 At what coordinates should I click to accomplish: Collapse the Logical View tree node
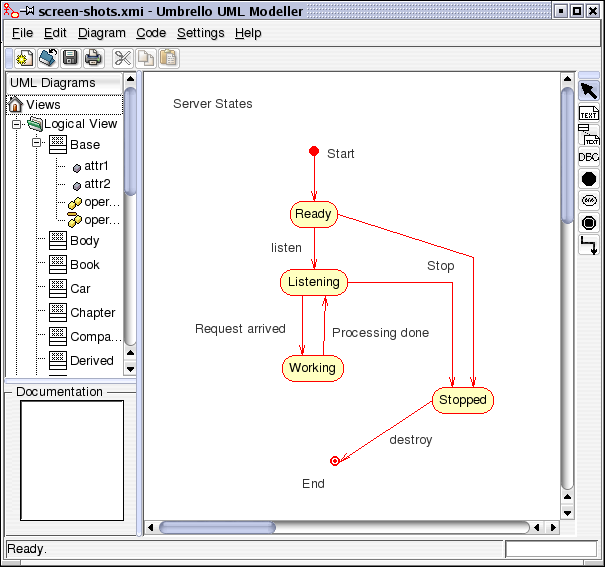16,124
